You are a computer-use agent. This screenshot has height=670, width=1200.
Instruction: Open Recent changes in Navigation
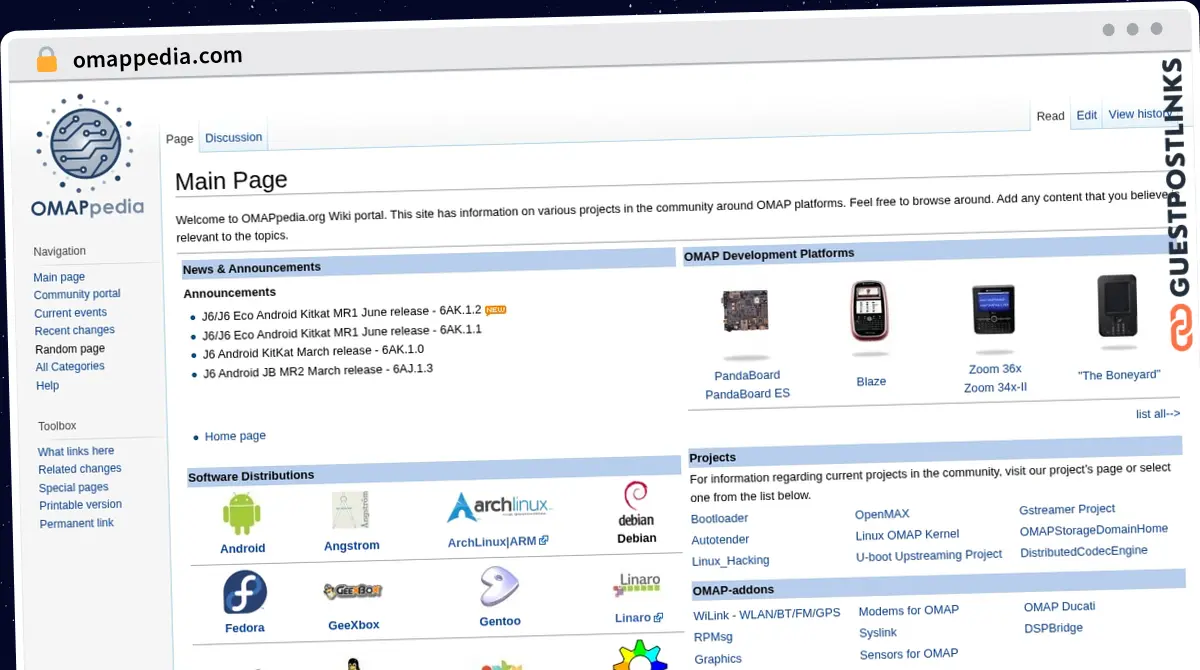click(74, 330)
